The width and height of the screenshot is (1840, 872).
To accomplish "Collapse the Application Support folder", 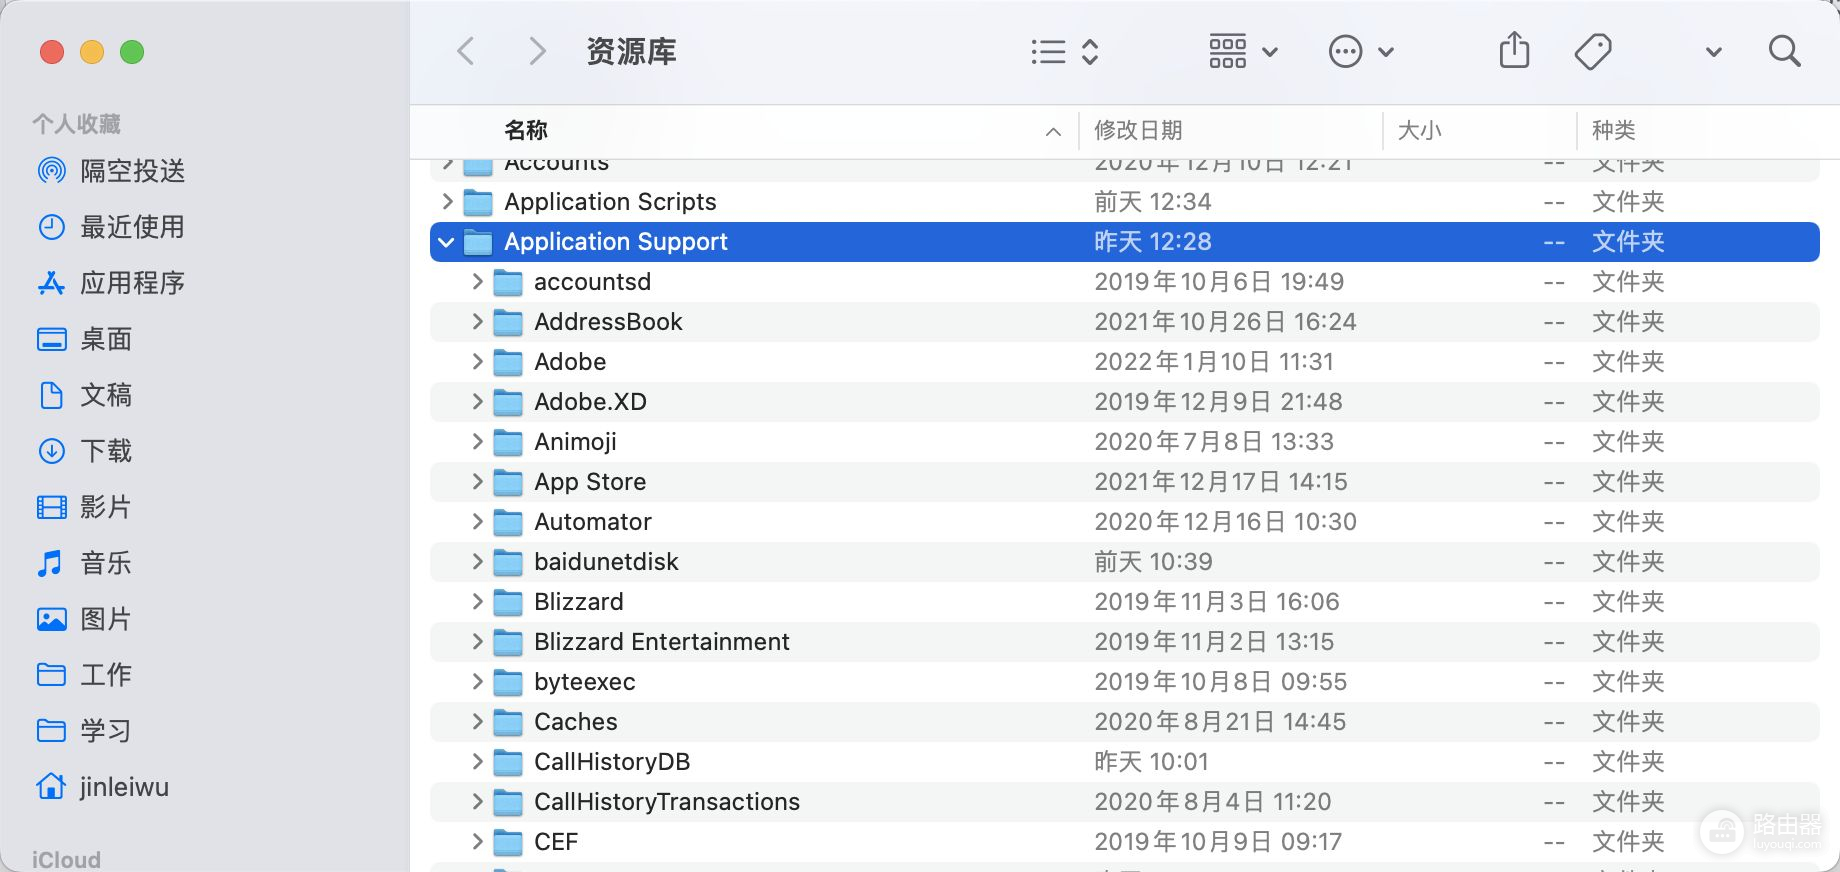I will pyautogui.click(x=446, y=242).
